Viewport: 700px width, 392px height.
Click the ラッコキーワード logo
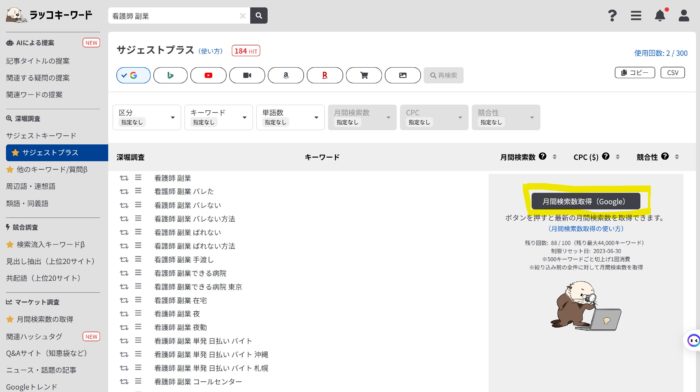pyautogui.click(x=49, y=15)
